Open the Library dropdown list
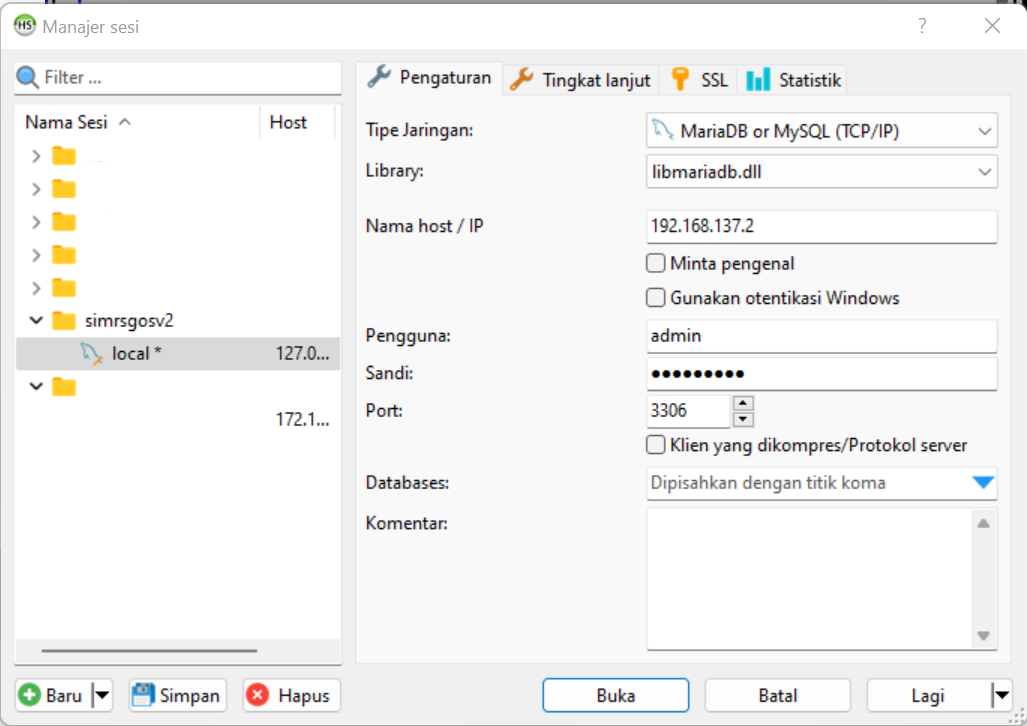This screenshot has height=726, width=1027. [984, 171]
